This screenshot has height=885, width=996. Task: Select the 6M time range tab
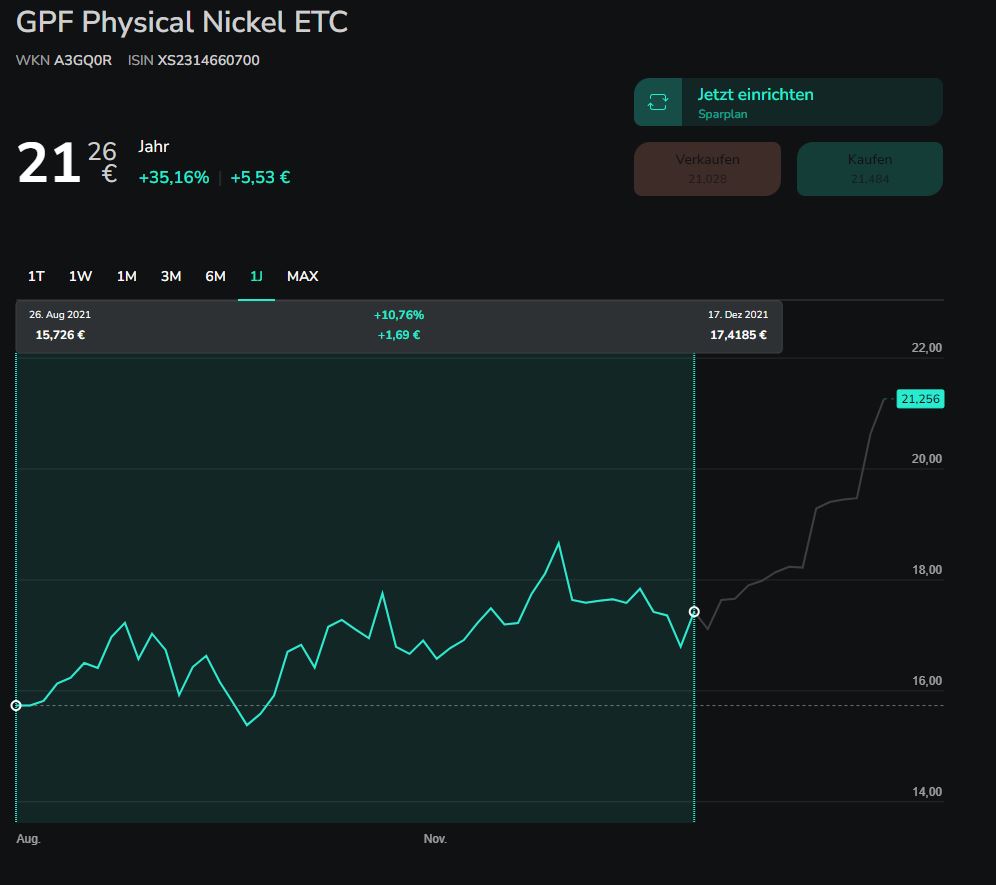click(215, 276)
